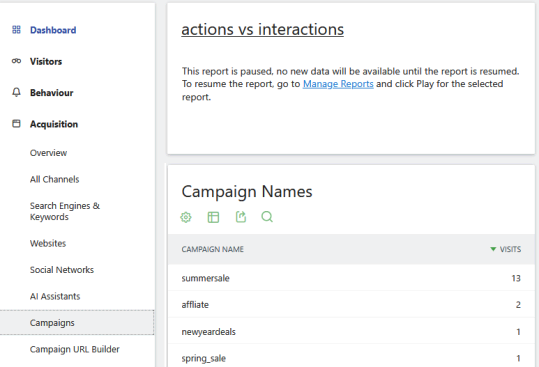The image size is (539, 367).
Task: Click the Dashboard grid icon
Action: click(16, 30)
